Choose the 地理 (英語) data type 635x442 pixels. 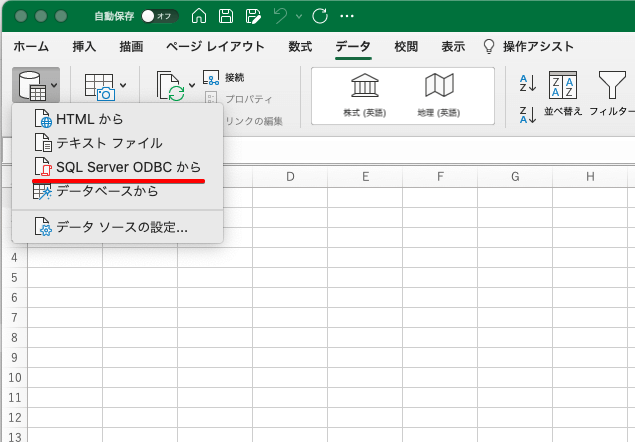(x=439, y=95)
